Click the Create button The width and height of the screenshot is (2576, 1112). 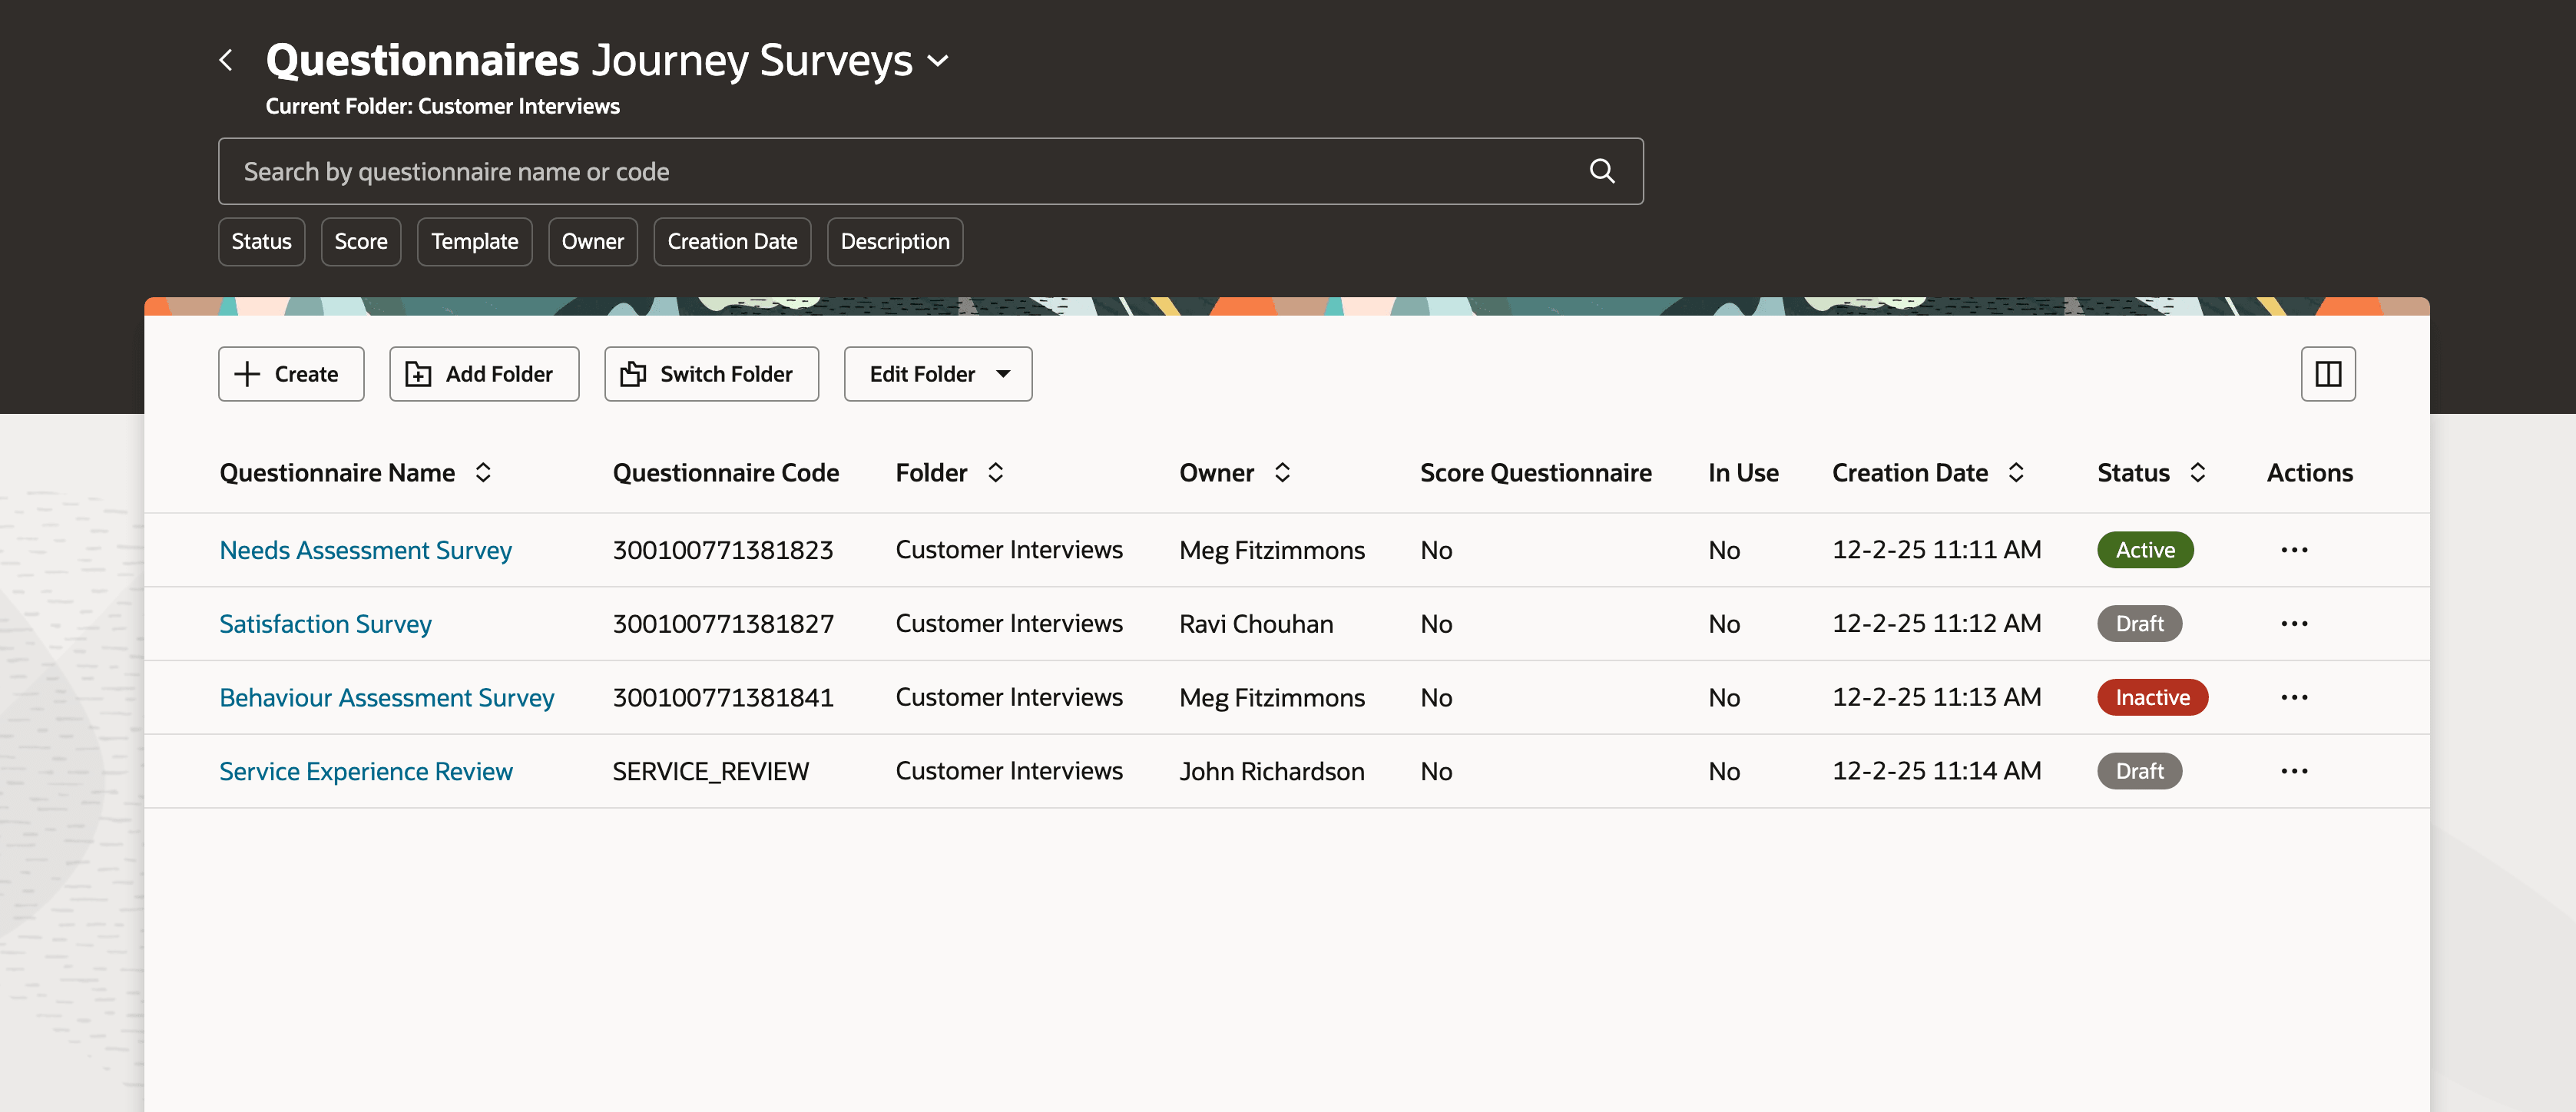click(290, 373)
